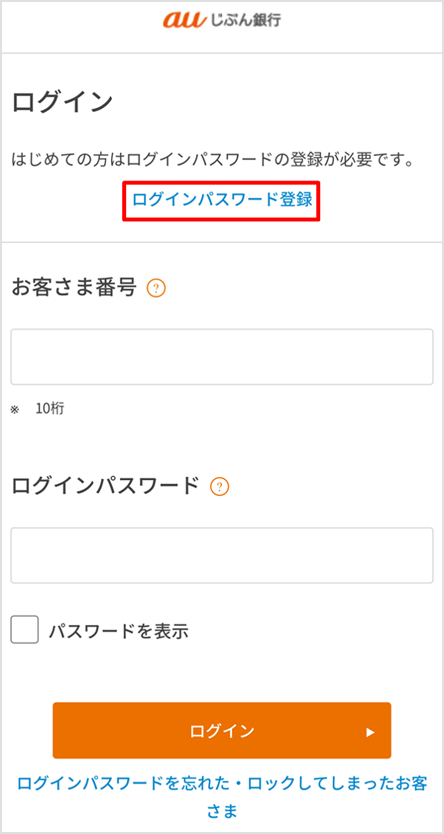
Task: Focus the ログインパスワード input field
Action: tap(222, 555)
